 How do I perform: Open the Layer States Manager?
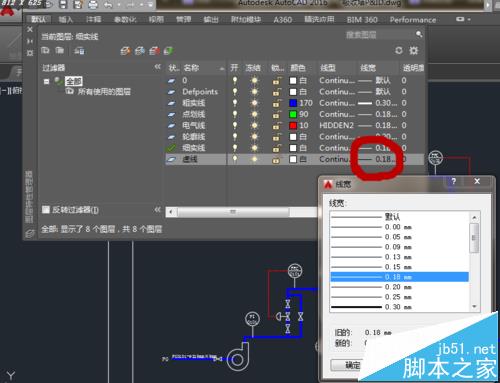79,51
